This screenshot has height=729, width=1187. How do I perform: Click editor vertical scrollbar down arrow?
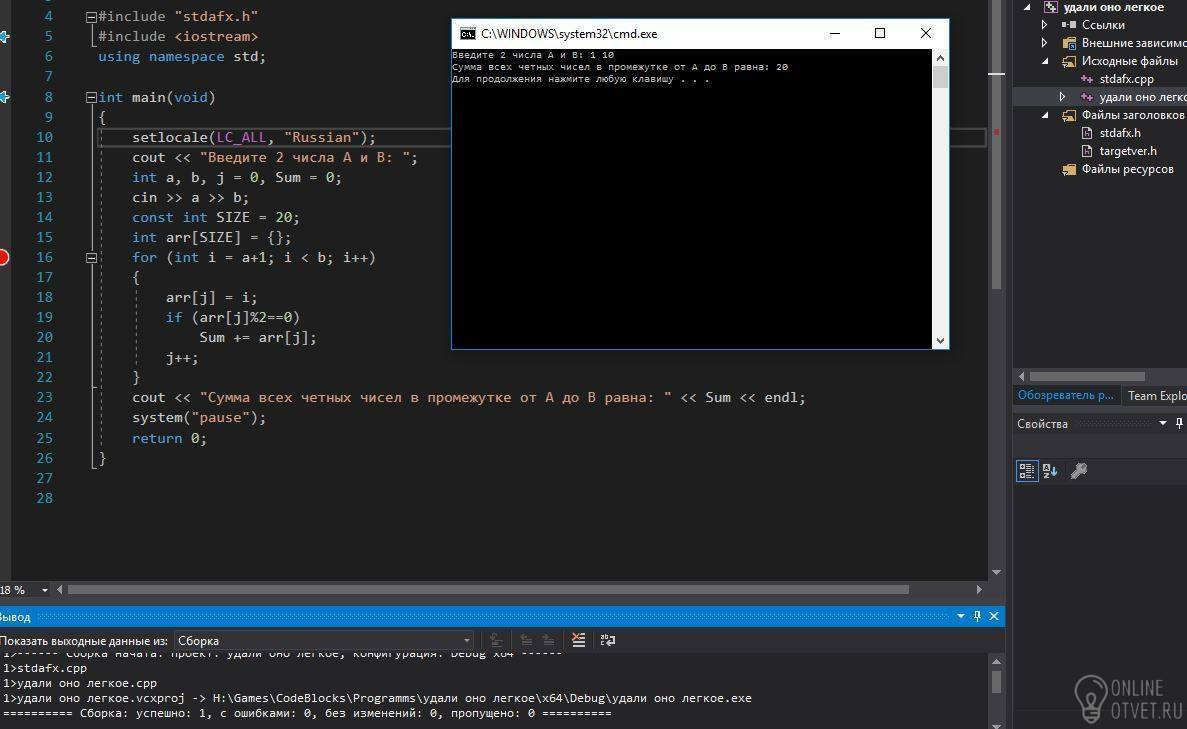996,572
